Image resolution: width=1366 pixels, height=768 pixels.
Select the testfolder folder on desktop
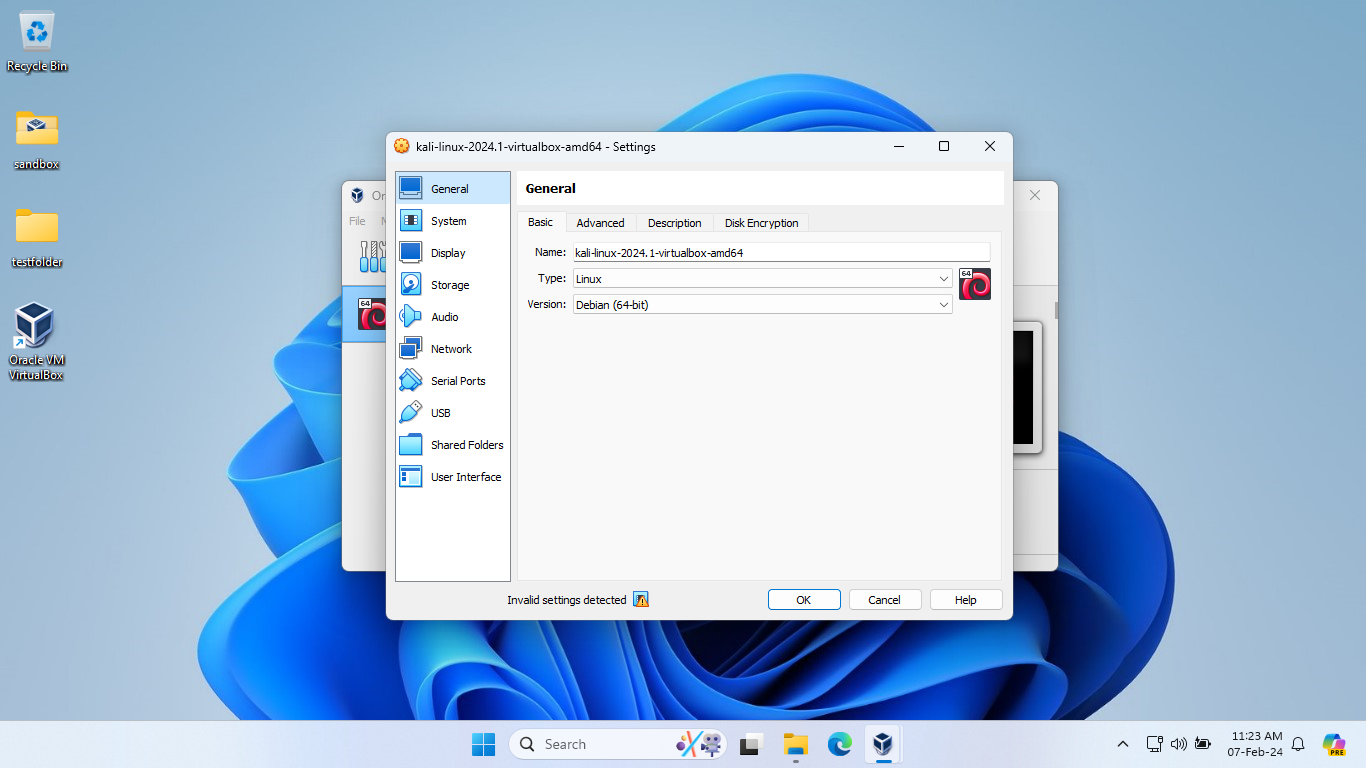(x=37, y=238)
